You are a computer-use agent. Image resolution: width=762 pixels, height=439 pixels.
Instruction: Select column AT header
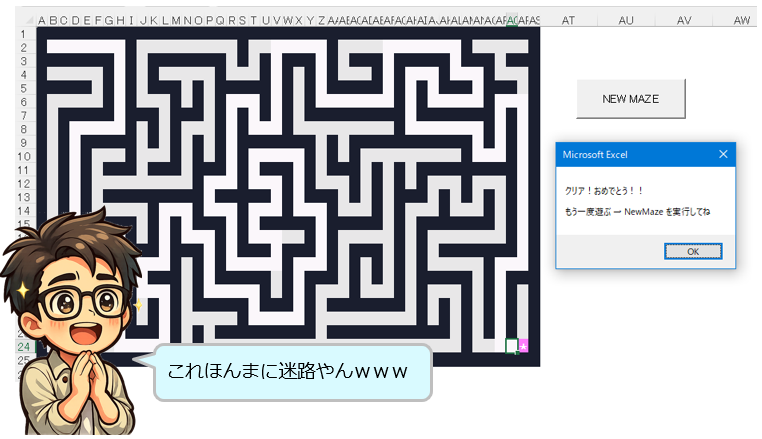pyautogui.click(x=568, y=20)
